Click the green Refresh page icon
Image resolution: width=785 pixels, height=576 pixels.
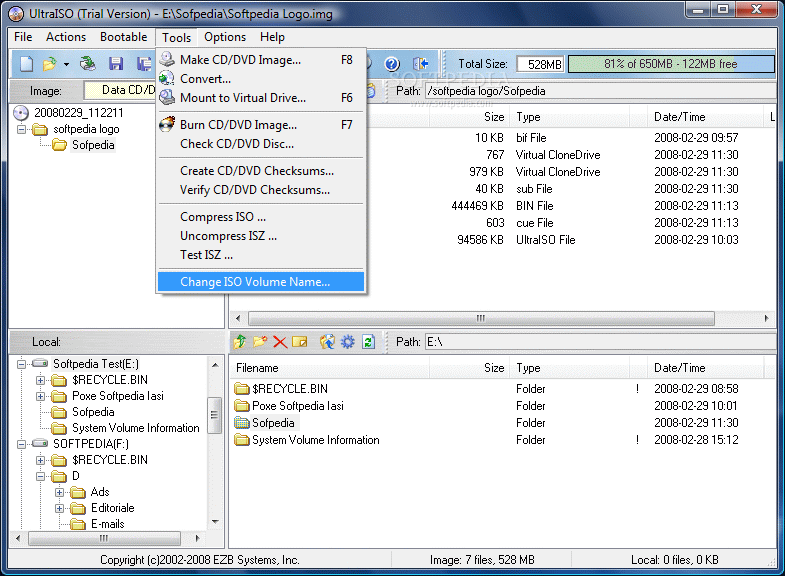click(x=368, y=342)
